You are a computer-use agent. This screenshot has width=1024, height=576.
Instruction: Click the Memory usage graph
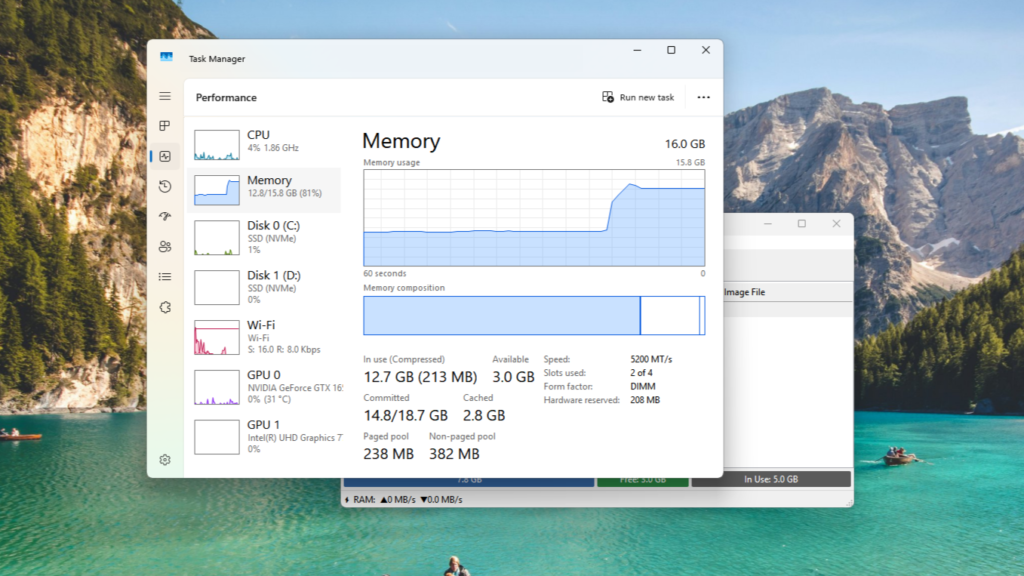pos(533,217)
